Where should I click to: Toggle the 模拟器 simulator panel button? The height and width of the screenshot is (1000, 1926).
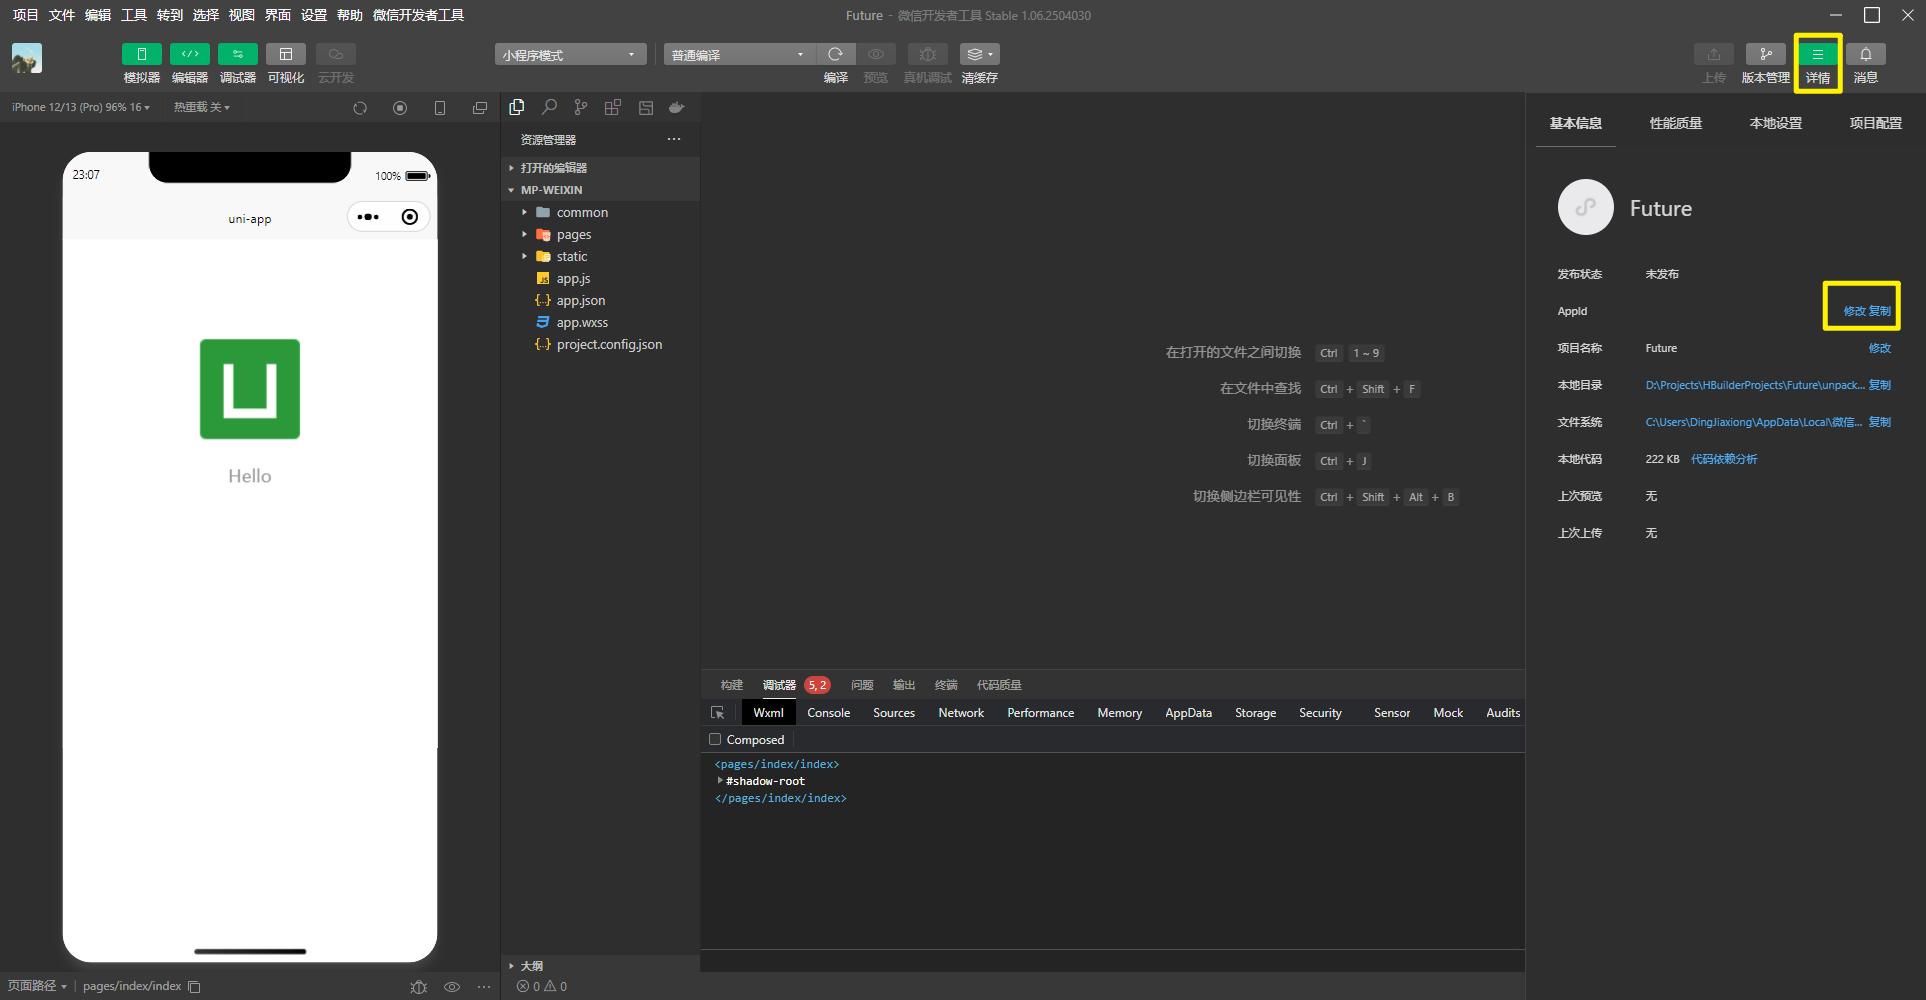pos(141,54)
